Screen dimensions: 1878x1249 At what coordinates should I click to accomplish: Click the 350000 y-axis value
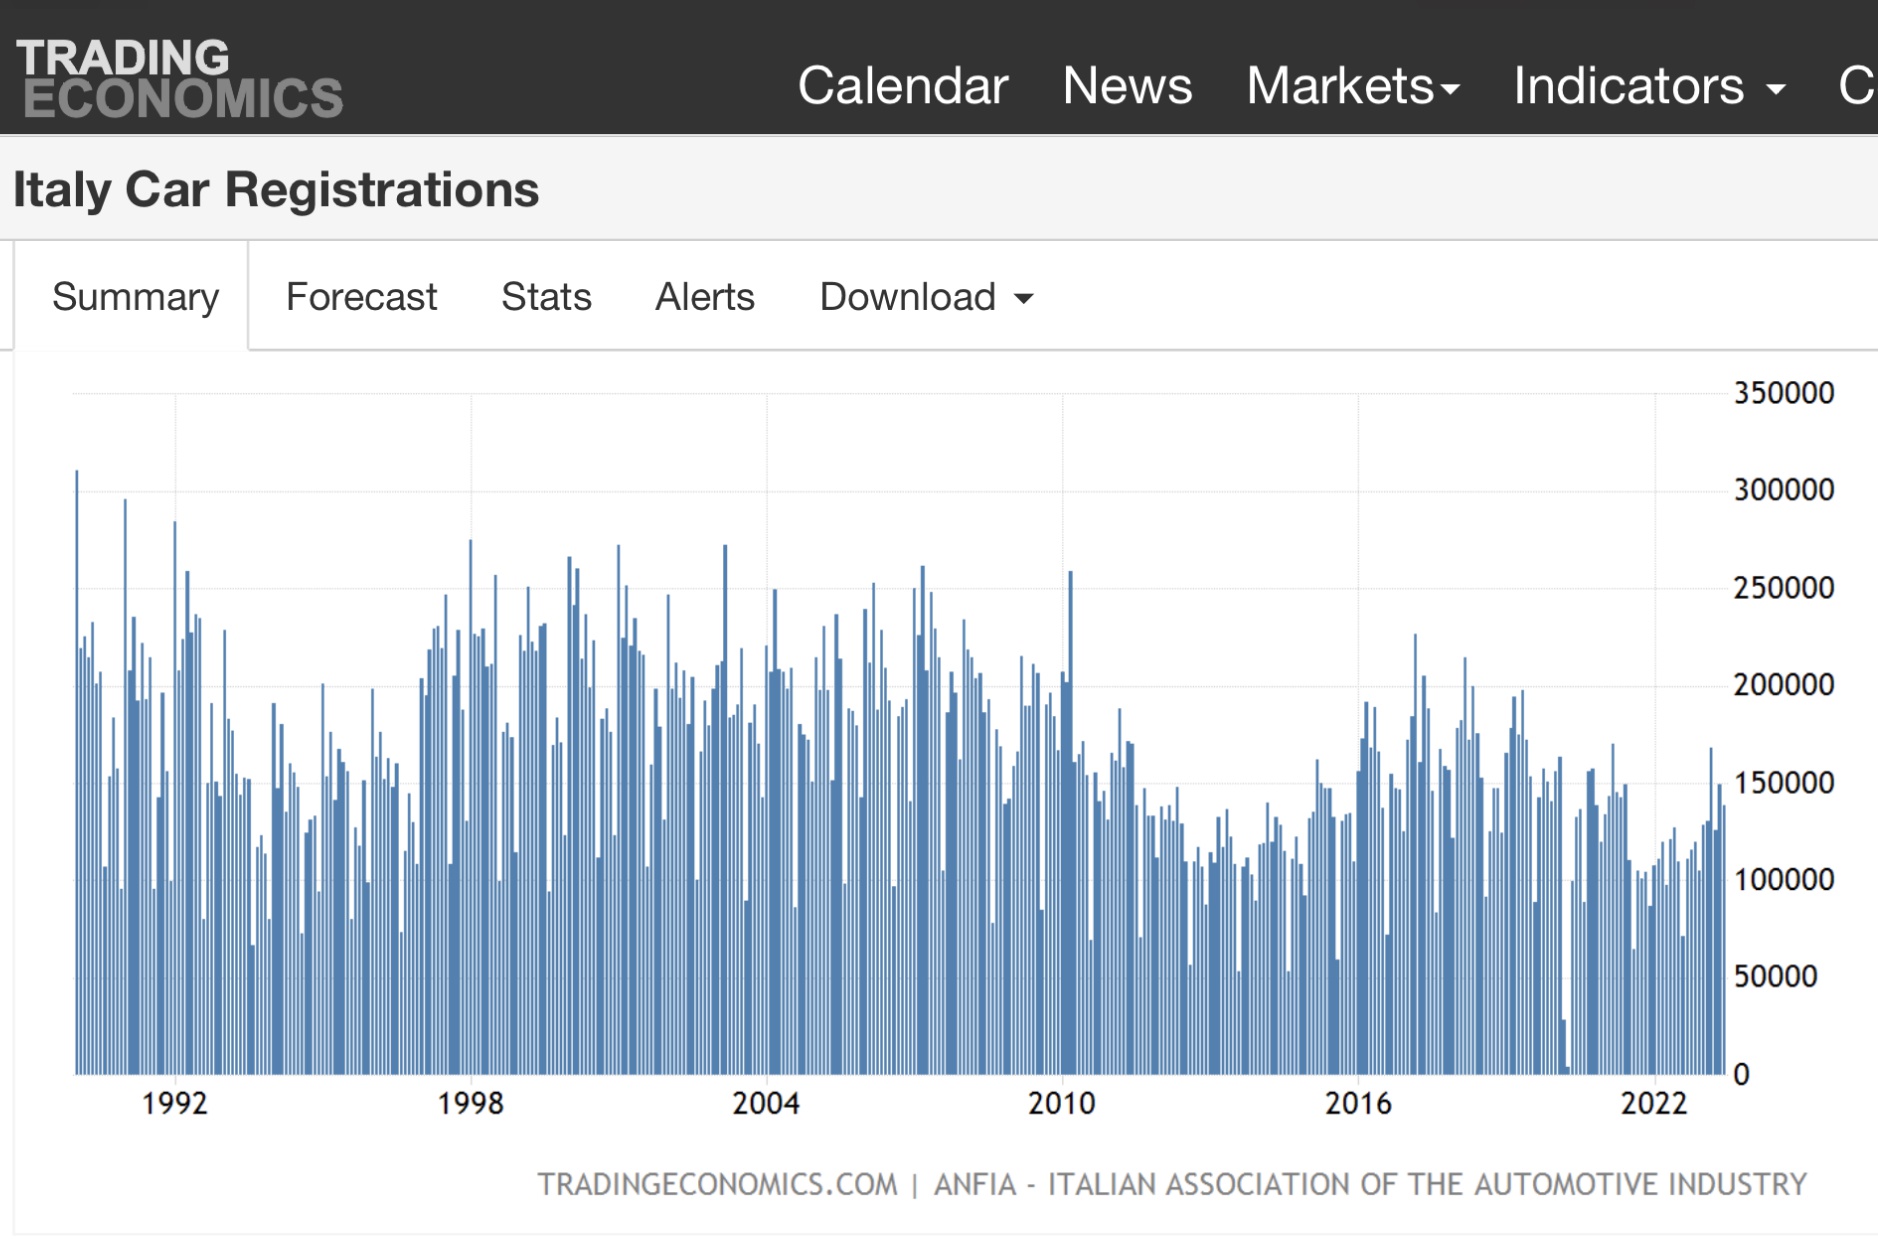pyautogui.click(x=1784, y=393)
